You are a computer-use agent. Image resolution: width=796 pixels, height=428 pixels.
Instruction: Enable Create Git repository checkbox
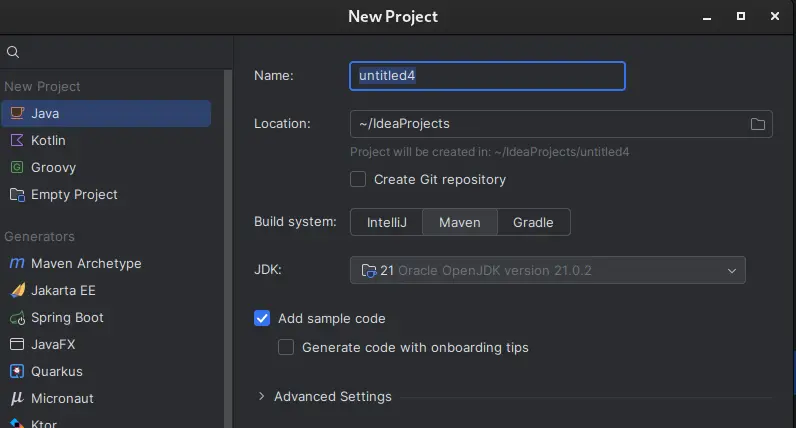pos(358,179)
